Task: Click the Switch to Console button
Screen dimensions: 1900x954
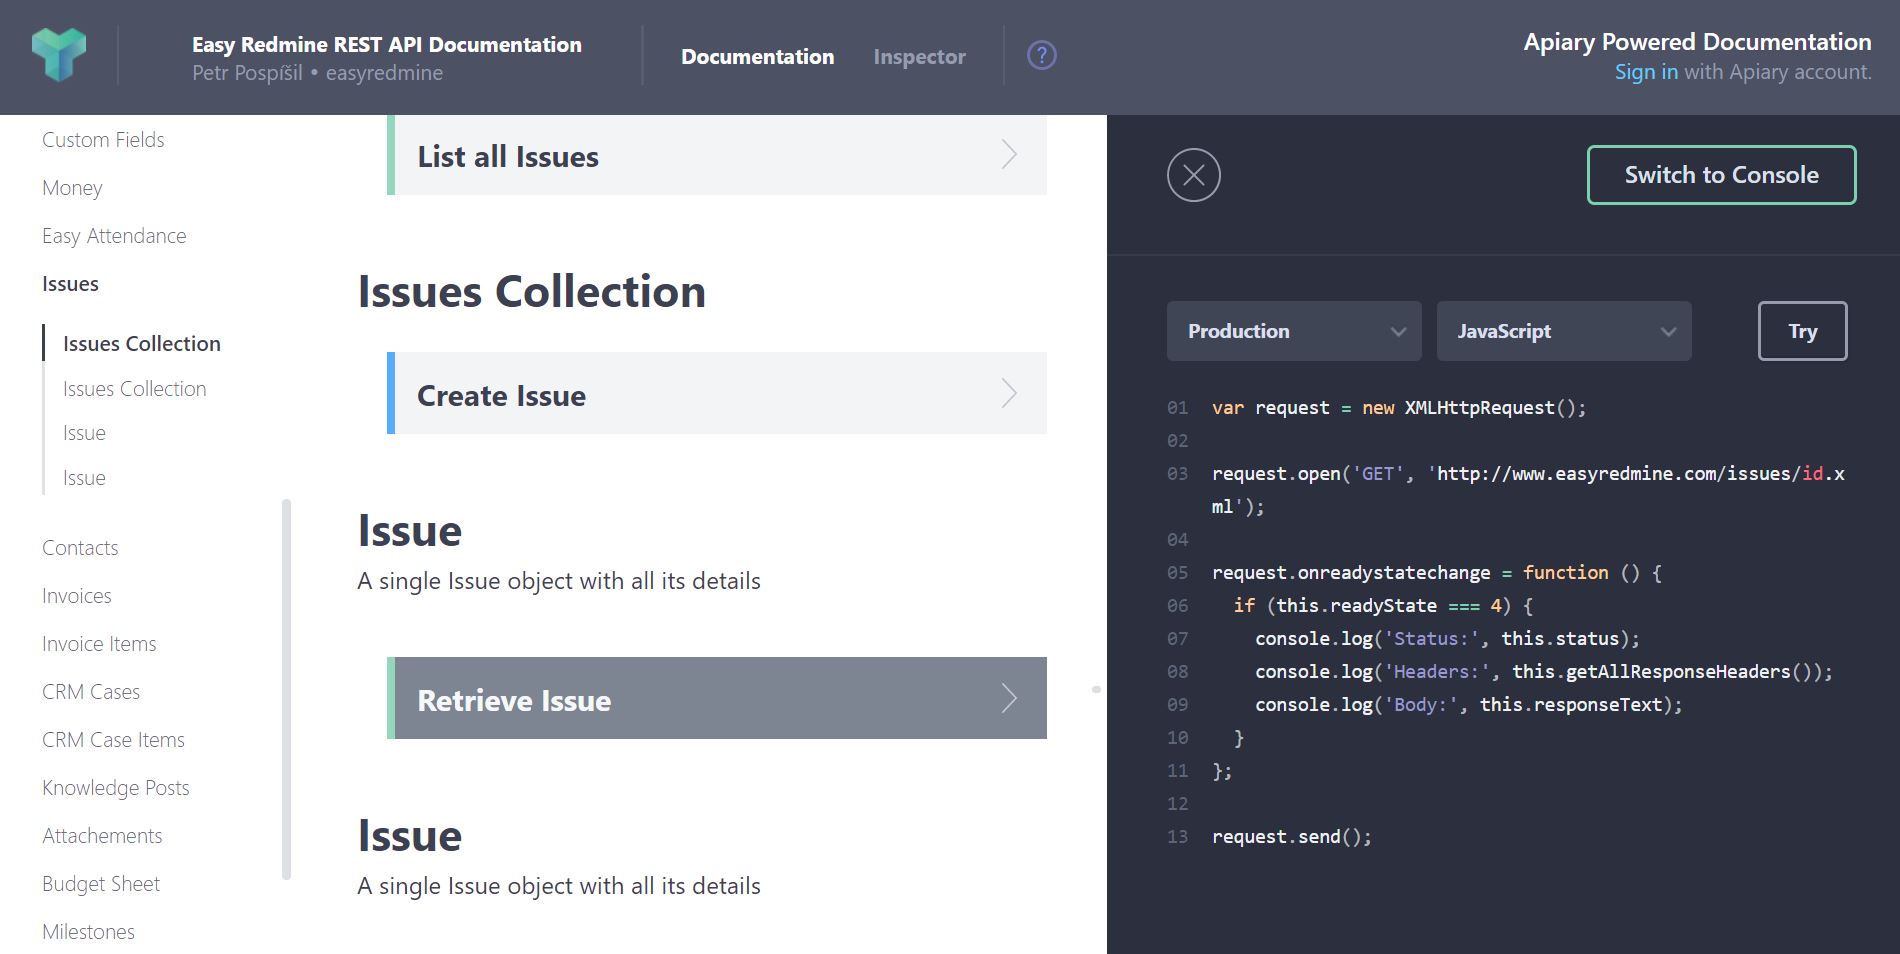Action: point(1721,175)
